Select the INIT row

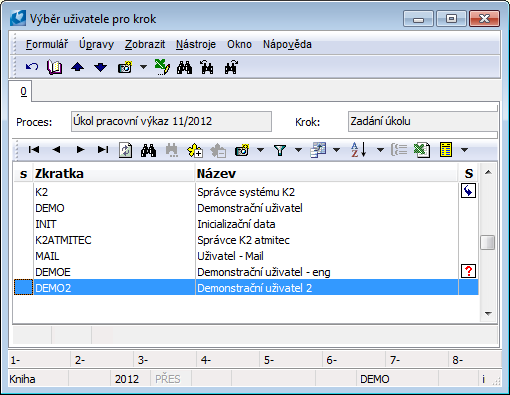click(246, 224)
